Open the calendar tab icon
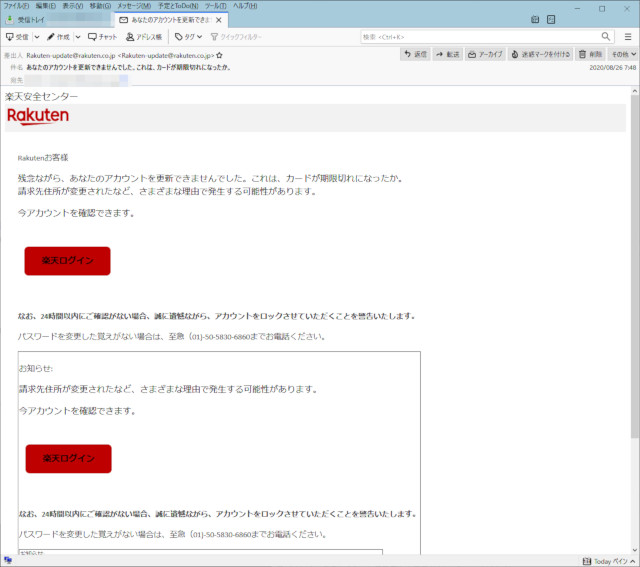The image size is (640, 567). [535, 19]
